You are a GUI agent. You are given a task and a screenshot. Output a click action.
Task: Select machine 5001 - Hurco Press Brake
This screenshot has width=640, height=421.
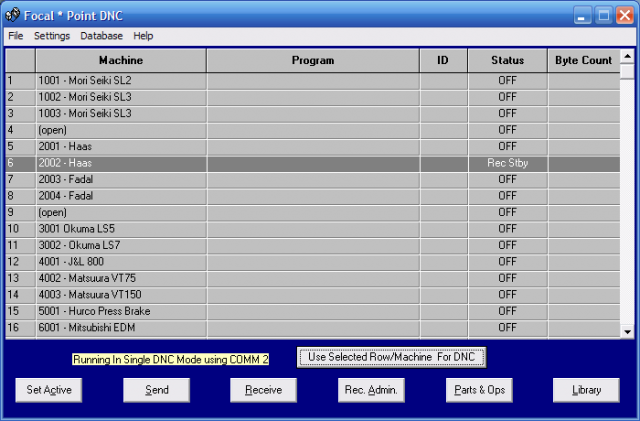pyautogui.click(x=121, y=311)
